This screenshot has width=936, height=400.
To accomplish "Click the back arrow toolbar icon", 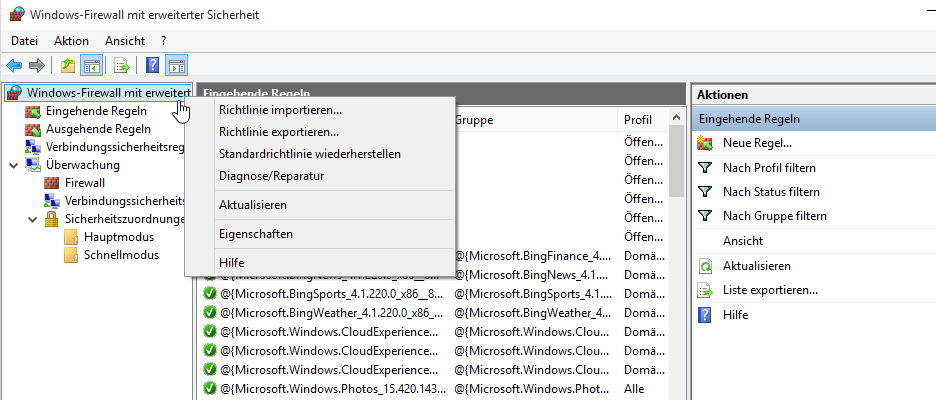I will coord(14,66).
